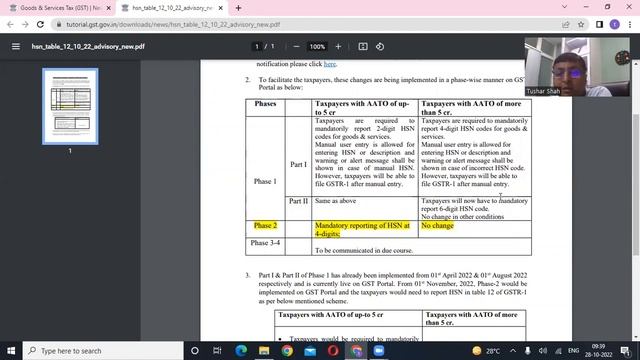
Task: Click 'Mandatory reporting of HSN at 4-digits' text
Action: click(x=362, y=229)
